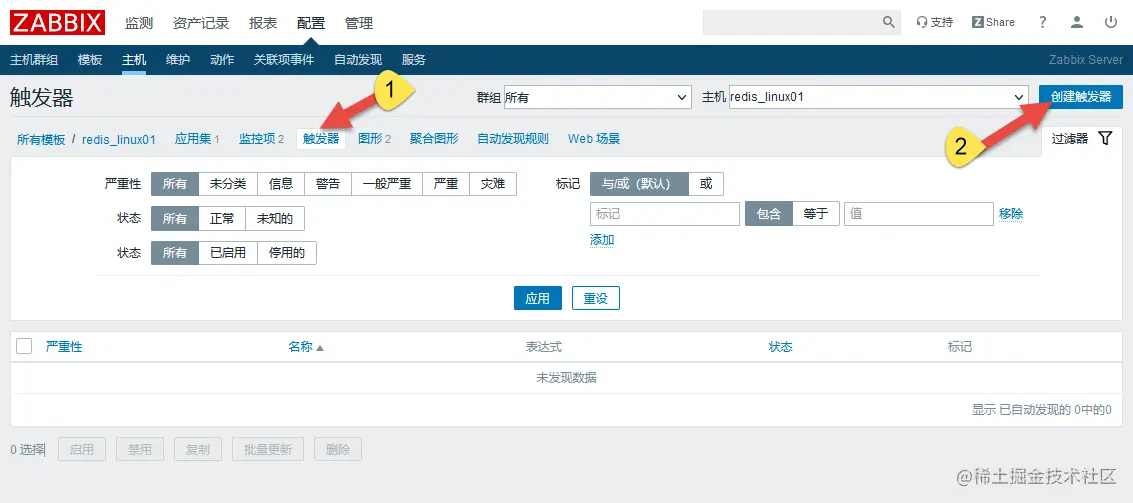1133x503 pixels.
Task: Switch to 自动发现规则 tab
Action: [x=513, y=139]
